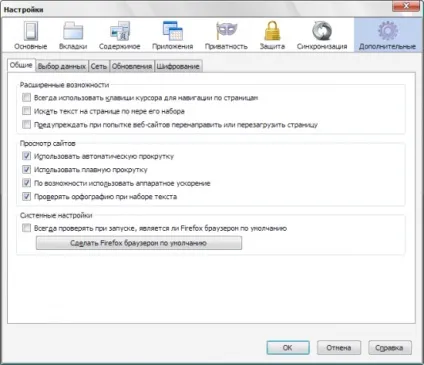Open help via Справка button
The image size is (424, 365).
coord(390,348)
